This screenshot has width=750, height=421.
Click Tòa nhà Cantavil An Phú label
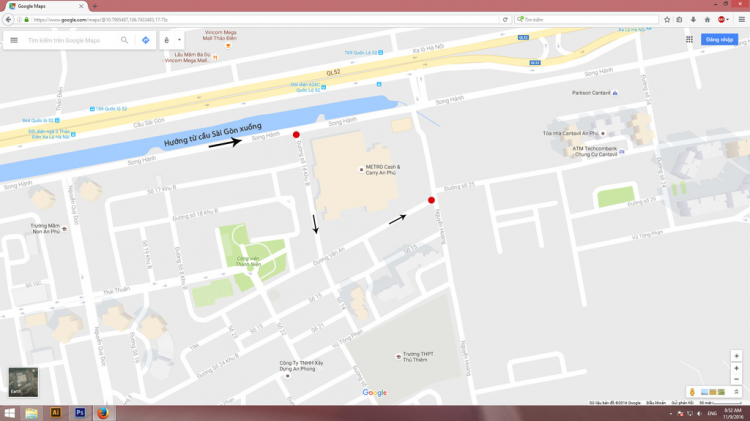click(x=570, y=133)
